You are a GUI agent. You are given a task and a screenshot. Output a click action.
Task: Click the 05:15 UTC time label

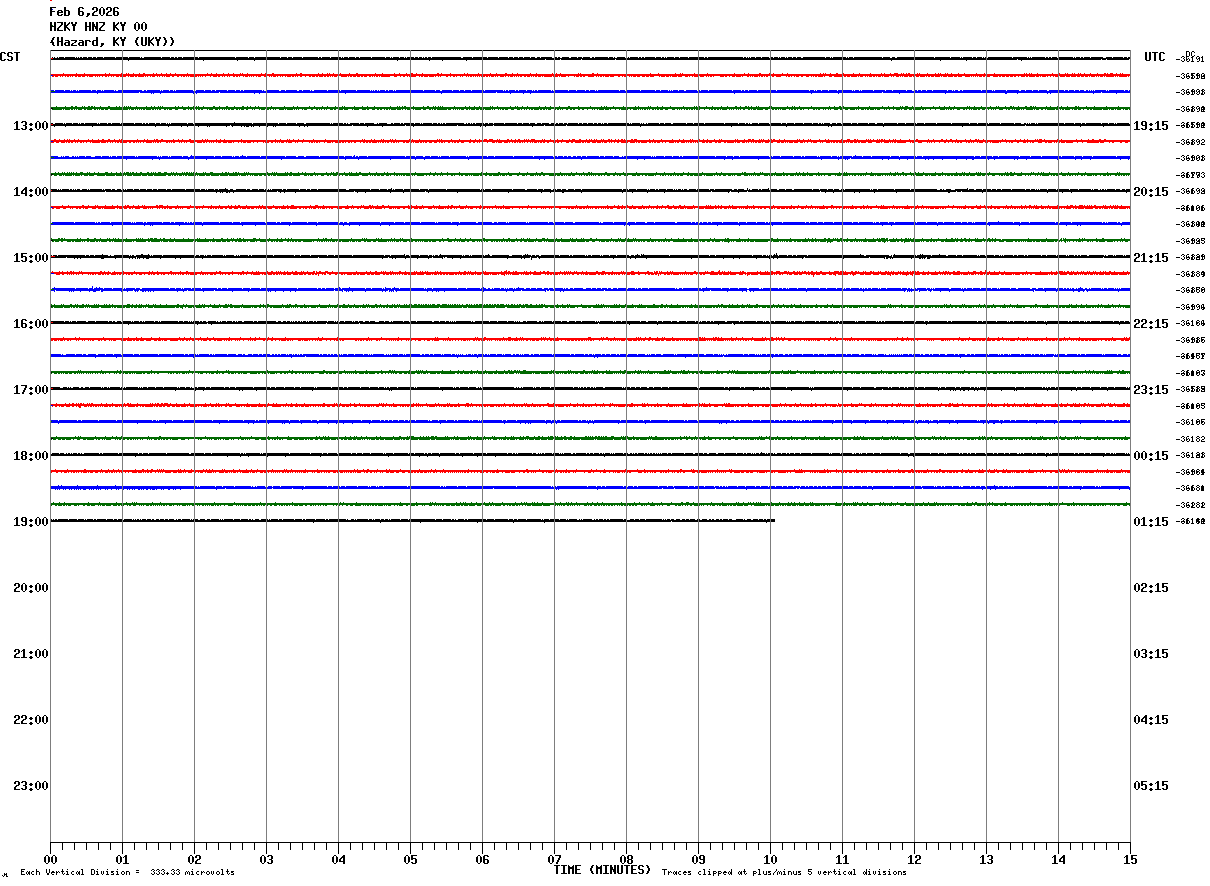click(x=1151, y=786)
